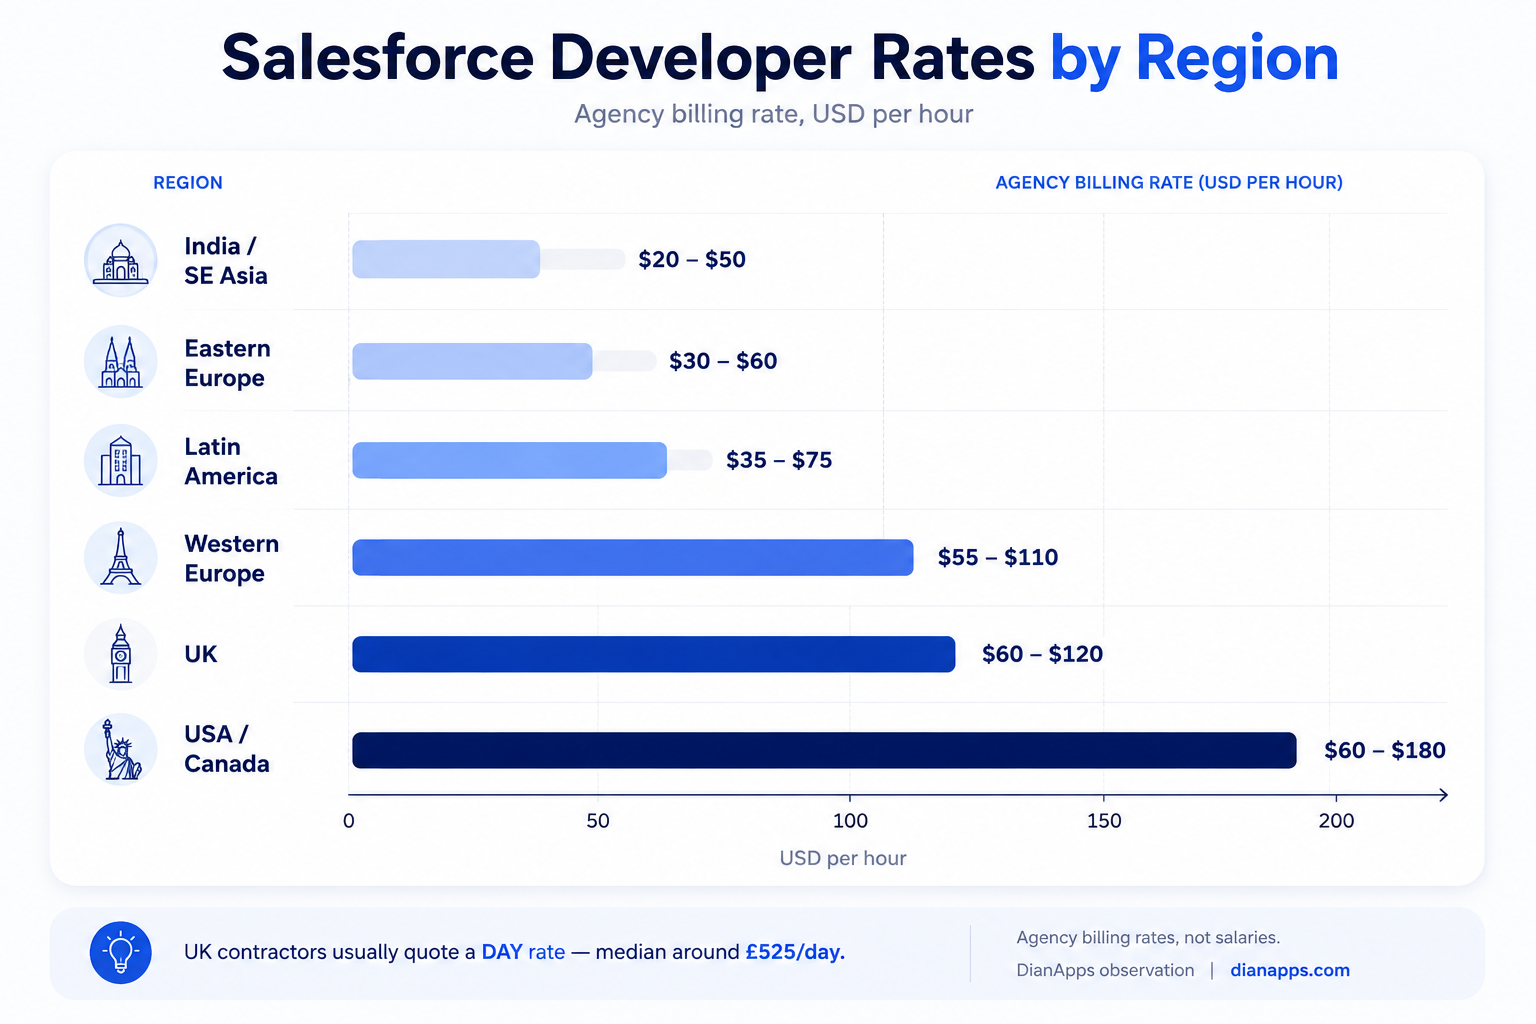Screen dimensions: 1536x1024
Task: Click the Taj Mahal icon for India / SE Asia
Action: point(121,260)
